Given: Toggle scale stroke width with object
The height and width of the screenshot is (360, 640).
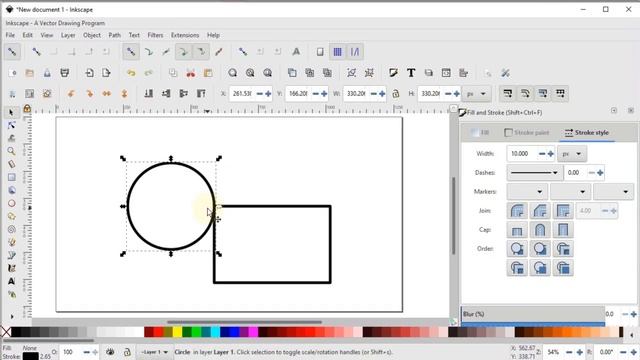Looking at the screenshot, I should 508,94.
